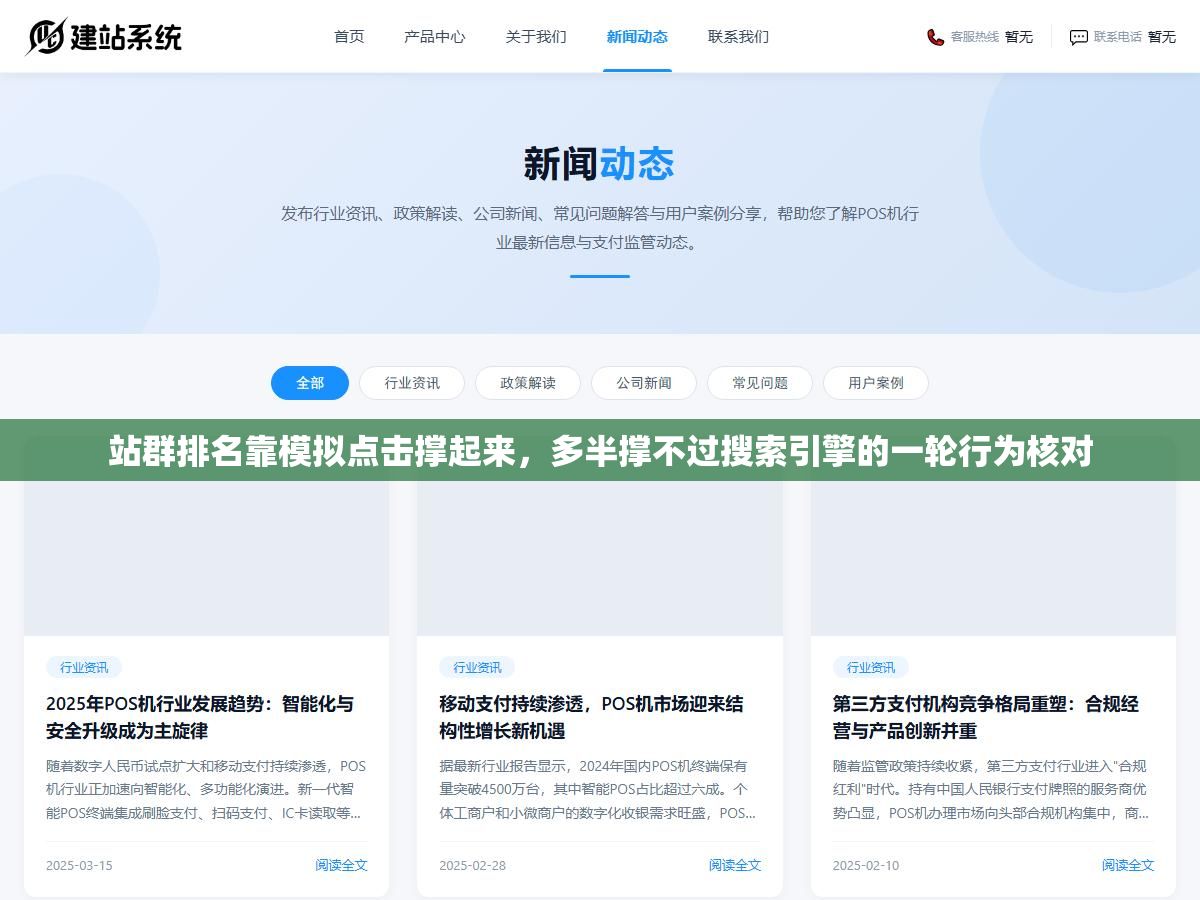Click summary text starting 随着数字人民币试点
The width and height of the screenshot is (1200, 900).
tap(206, 790)
